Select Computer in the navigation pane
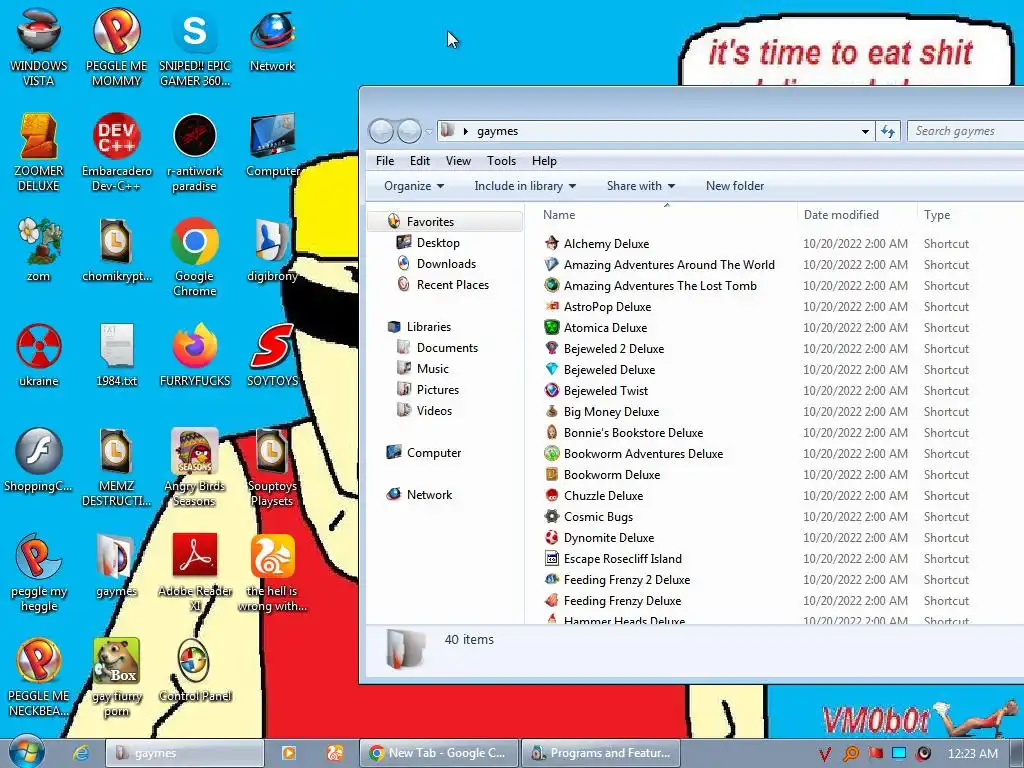Viewport: 1024px width, 768px height. point(434,453)
